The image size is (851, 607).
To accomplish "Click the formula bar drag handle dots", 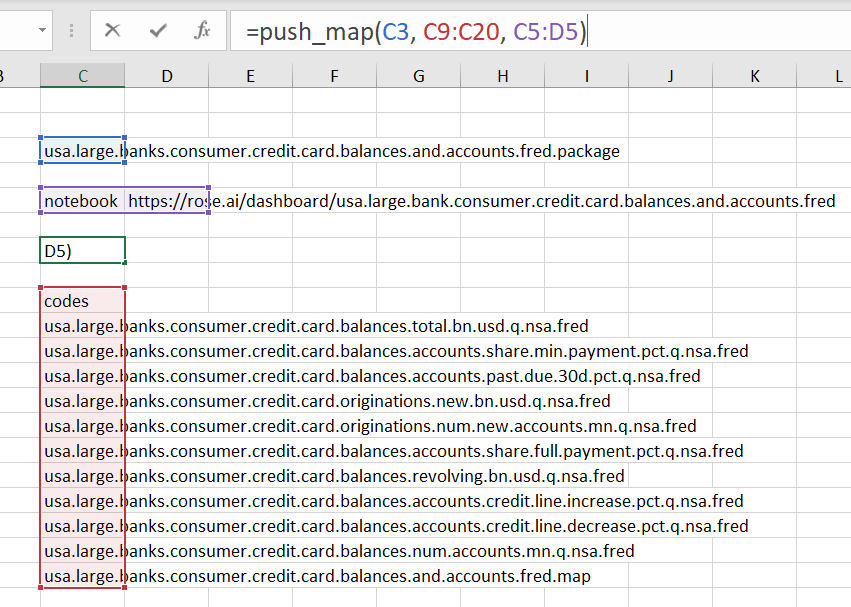I will tap(71, 30).
